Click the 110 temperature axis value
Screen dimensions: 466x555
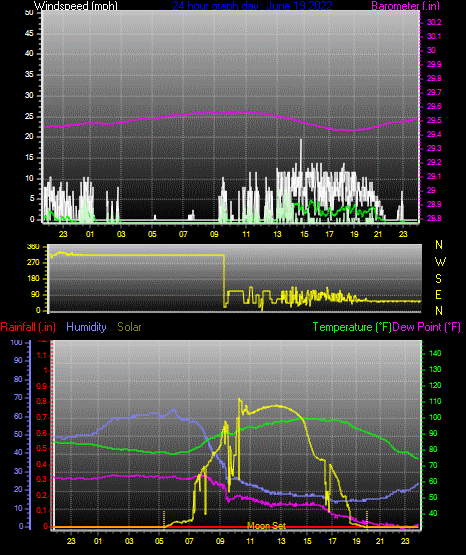[435, 401]
